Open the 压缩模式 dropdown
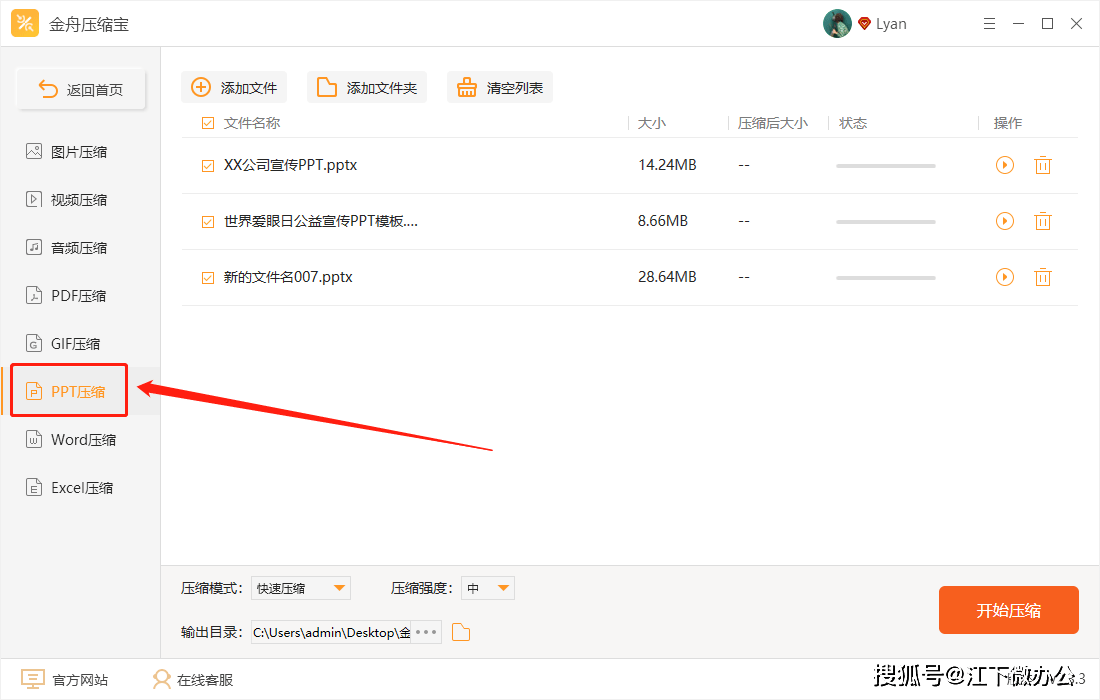The height and width of the screenshot is (700, 1100). [x=301, y=588]
